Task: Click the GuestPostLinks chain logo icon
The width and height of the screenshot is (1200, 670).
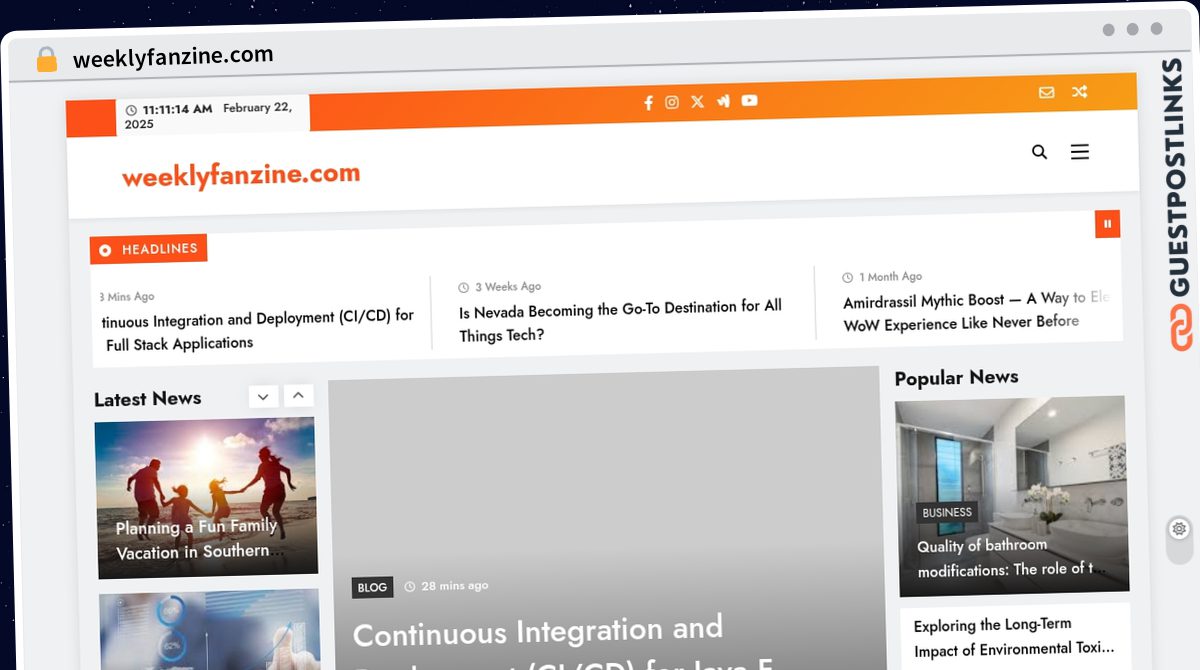Action: point(1182,326)
